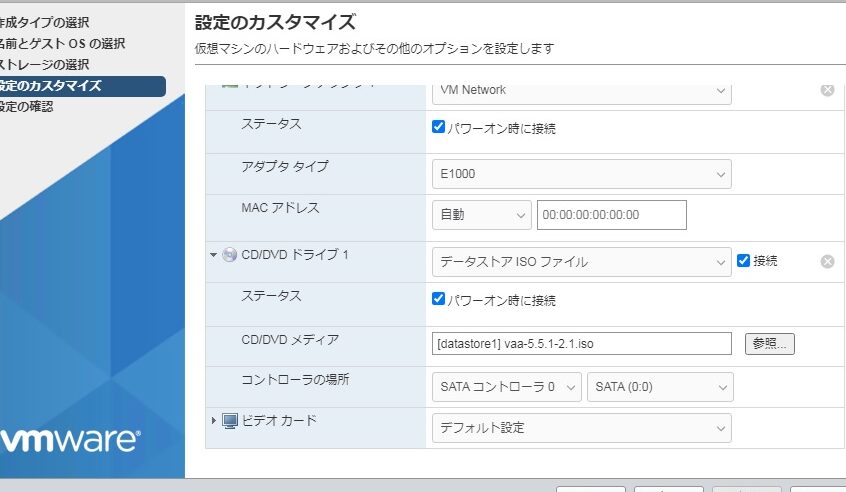Go to 設定の確認 wizard step
Screen dimensions: 846x492
26,107
